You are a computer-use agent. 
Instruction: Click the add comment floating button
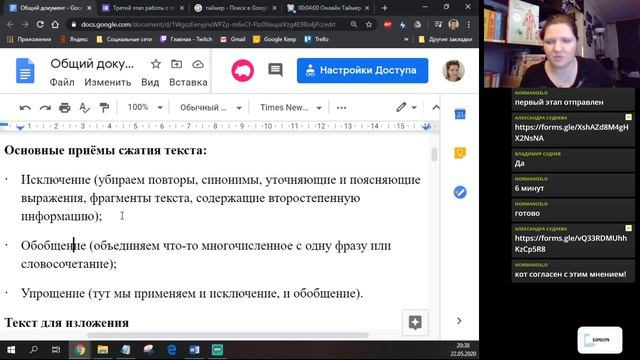[415, 322]
